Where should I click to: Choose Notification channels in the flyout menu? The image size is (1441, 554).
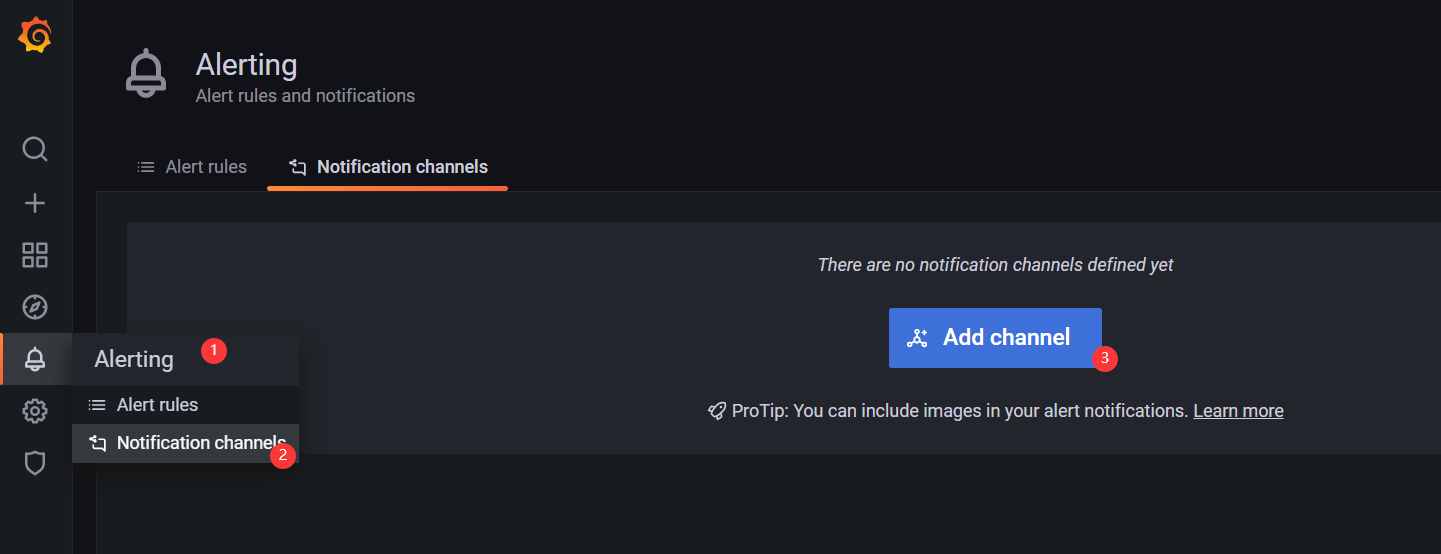[x=185, y=443]
